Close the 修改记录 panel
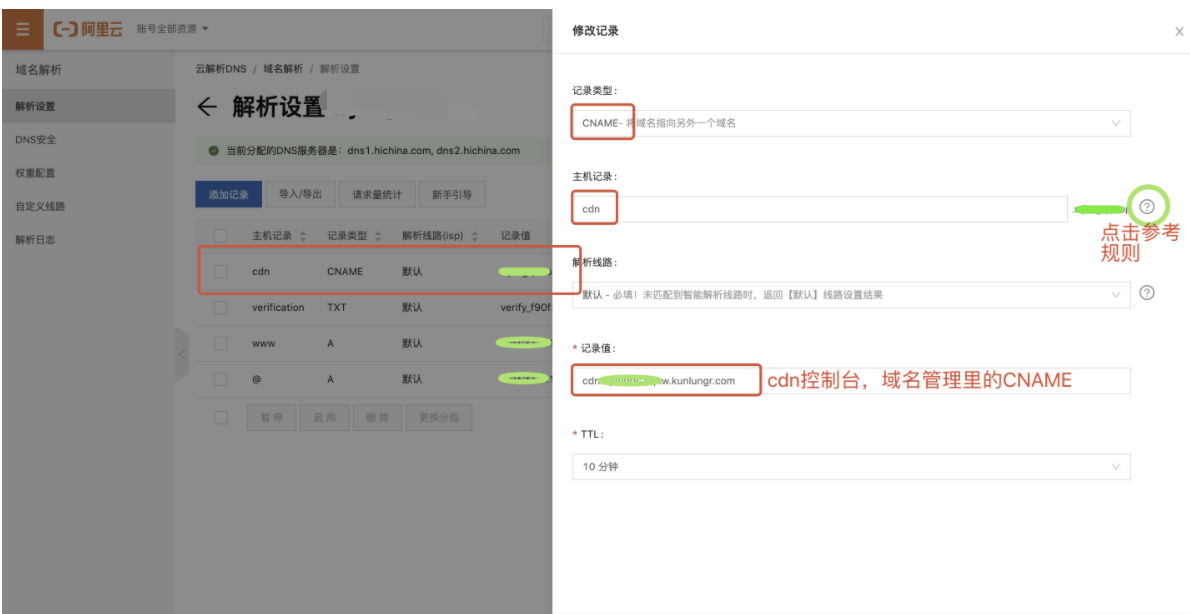The width and height of the screenshot is (1190, 614). click(1179, 32)
